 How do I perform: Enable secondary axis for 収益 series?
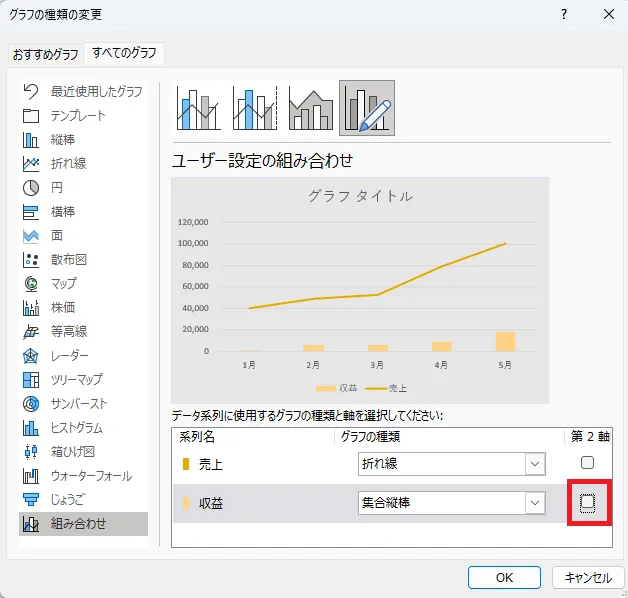coord(587,503)
